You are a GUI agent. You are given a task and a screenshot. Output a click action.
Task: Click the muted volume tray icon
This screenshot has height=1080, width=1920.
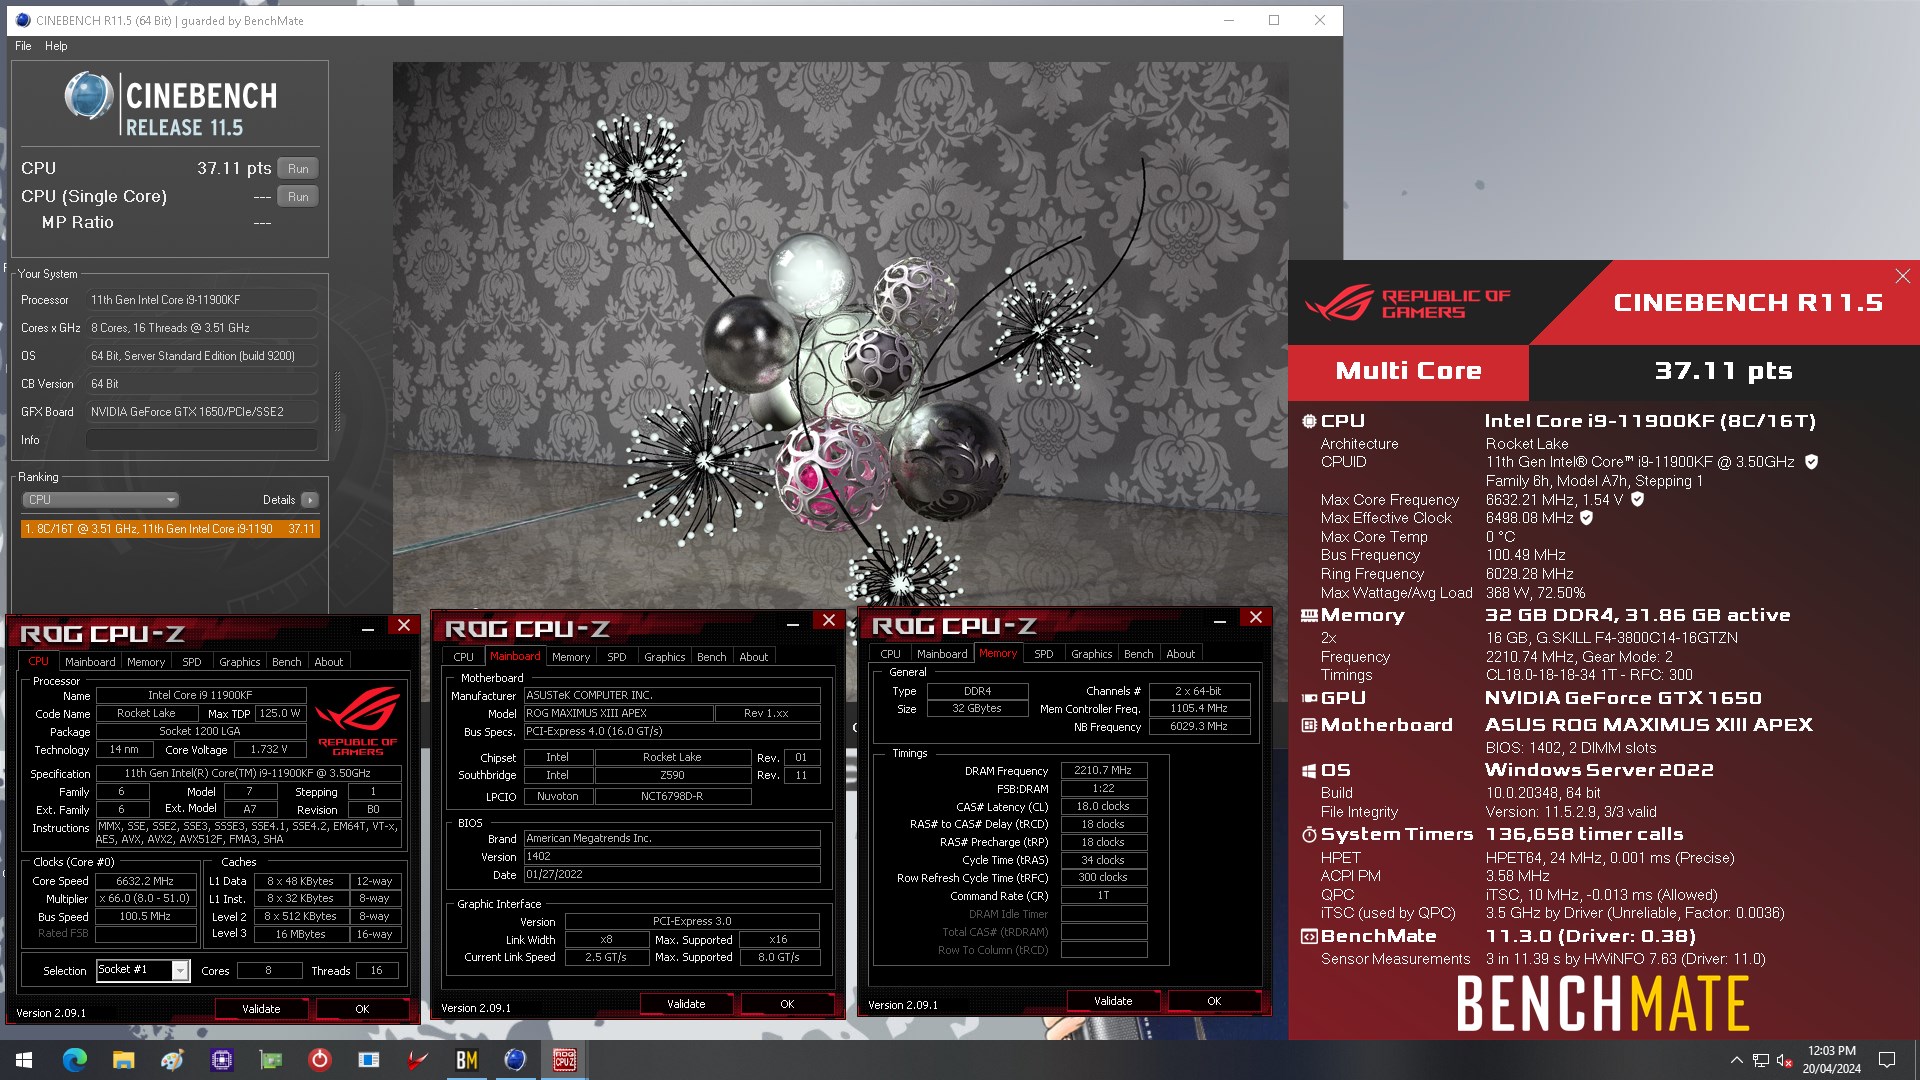pyautogui.click(x=1784, y=1060)
